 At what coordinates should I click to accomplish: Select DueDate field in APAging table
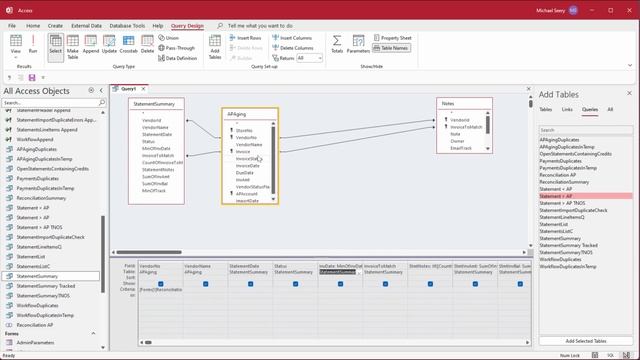click(244, 173)
